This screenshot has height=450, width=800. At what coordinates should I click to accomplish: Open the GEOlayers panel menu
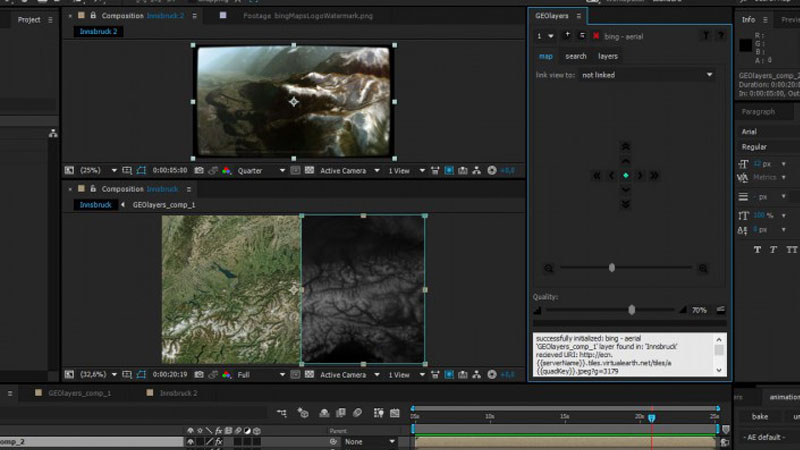pyautogui.click(x=579, y=16)
